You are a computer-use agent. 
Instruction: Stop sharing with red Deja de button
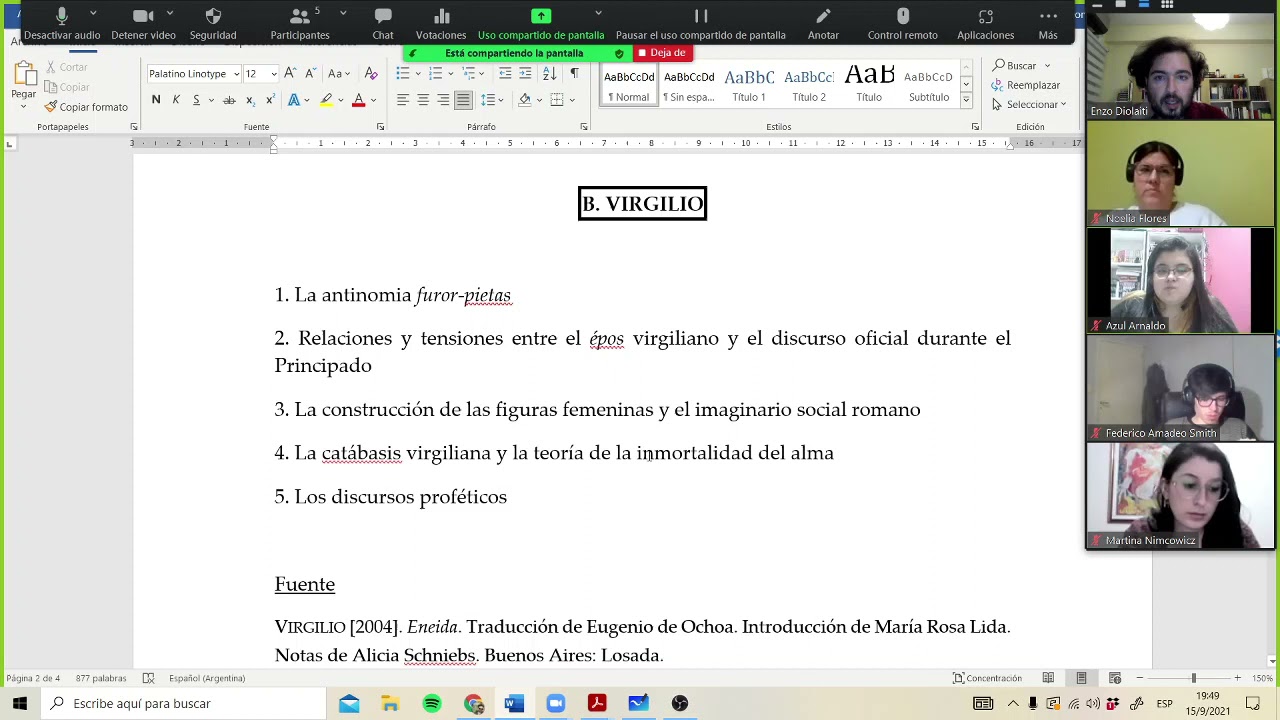663,53
